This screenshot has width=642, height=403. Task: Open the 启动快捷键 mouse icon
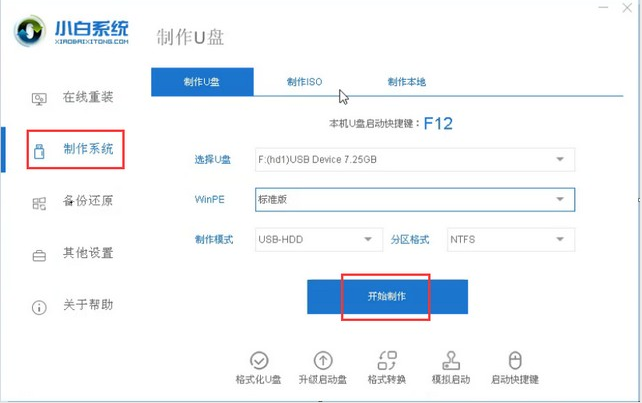click(x=515, y=360)
